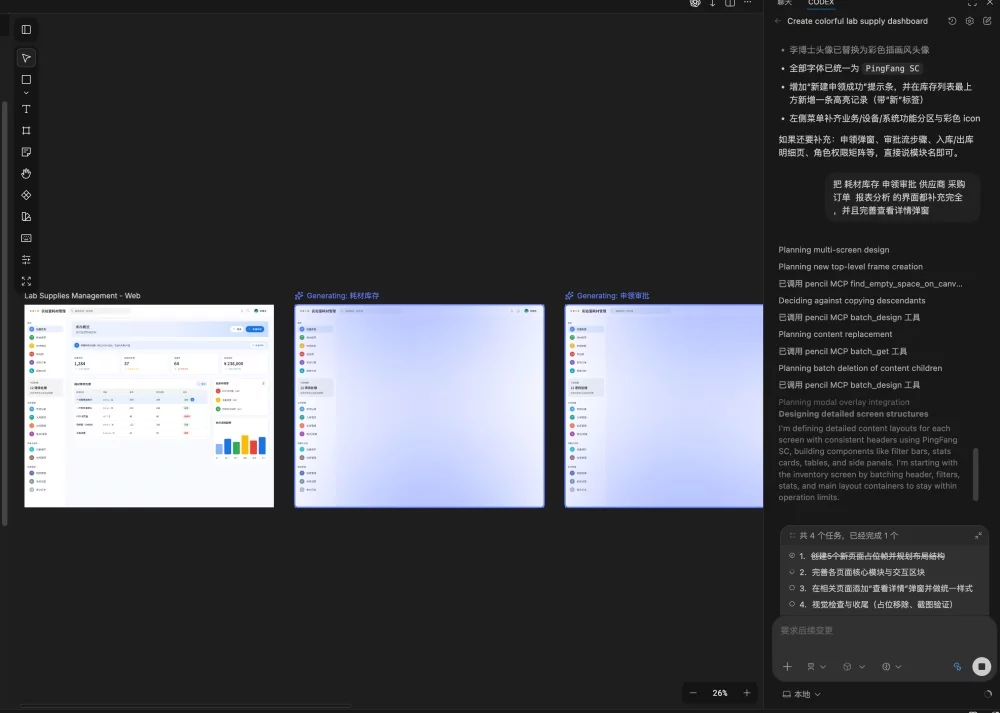This screenshot has width=1000, height=713.
Task: Expand the shape tool options chevron
Action: click(26, 93)
